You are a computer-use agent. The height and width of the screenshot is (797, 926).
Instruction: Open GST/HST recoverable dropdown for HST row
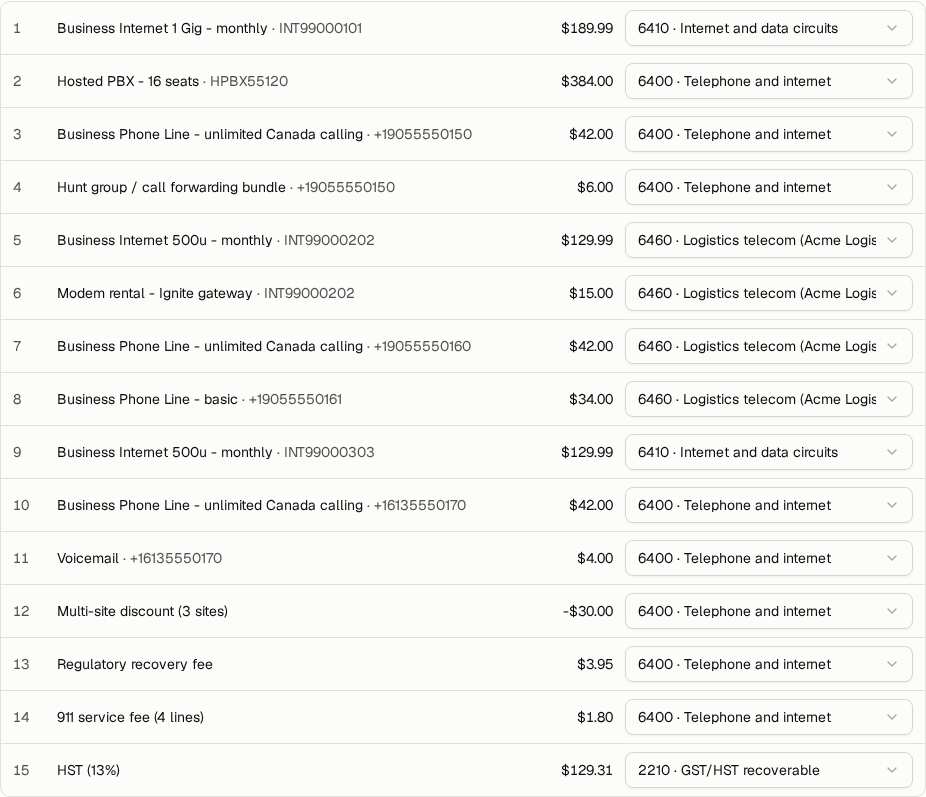(x=768, y=770)
